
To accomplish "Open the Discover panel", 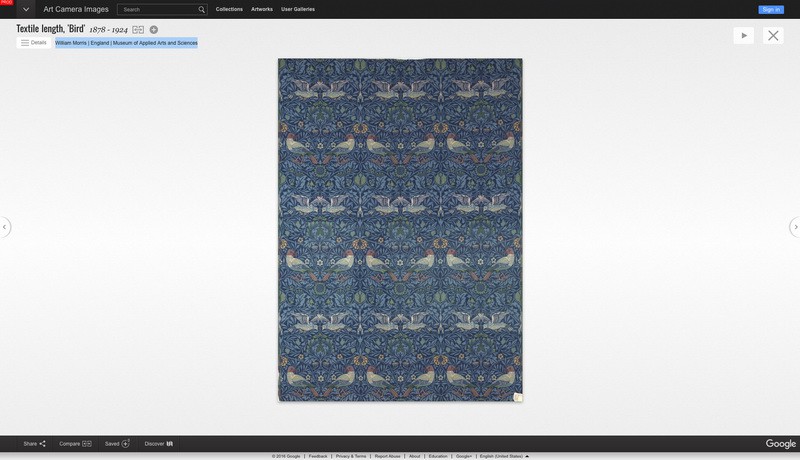I will coord(158,443).
